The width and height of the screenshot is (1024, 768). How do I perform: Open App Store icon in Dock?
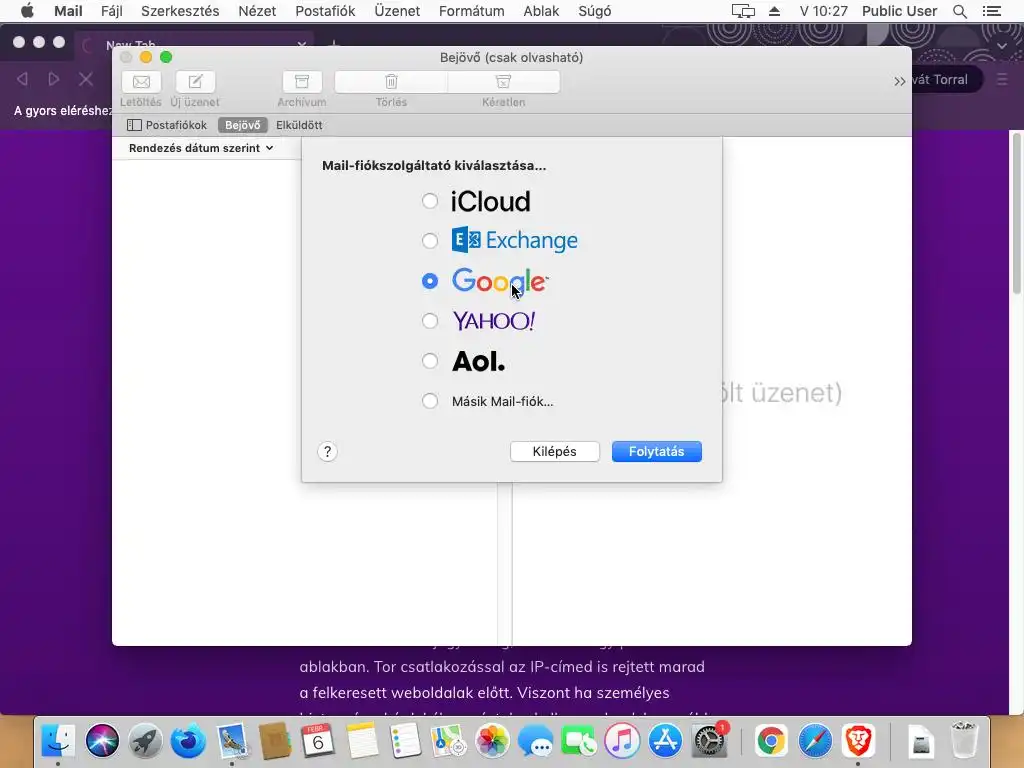[x=665, y=741]
